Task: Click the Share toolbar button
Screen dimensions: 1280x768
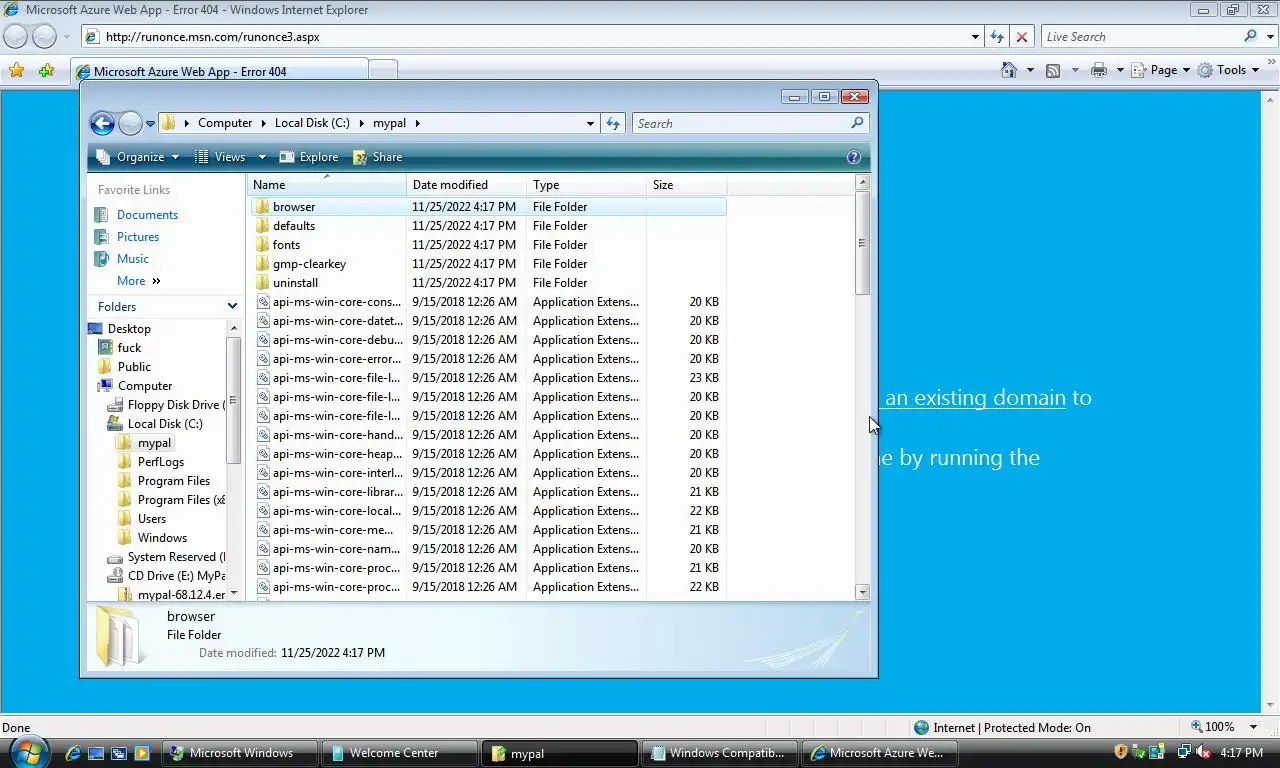Action: [378, 157]
